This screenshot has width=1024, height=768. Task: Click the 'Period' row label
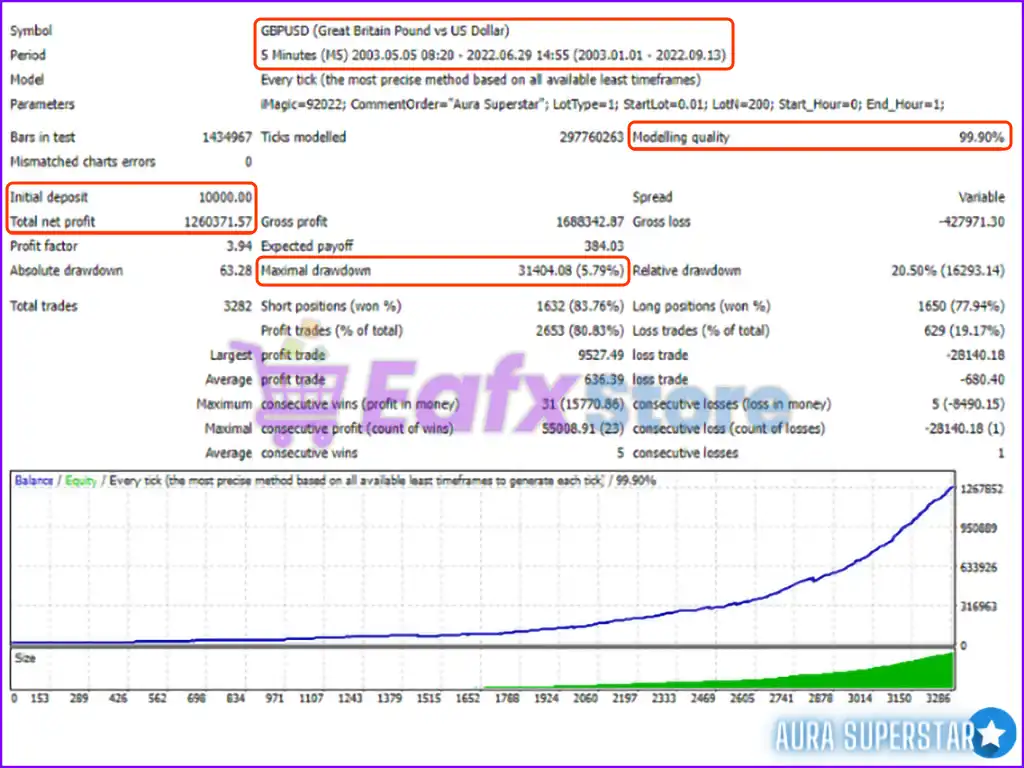(27, 55)
